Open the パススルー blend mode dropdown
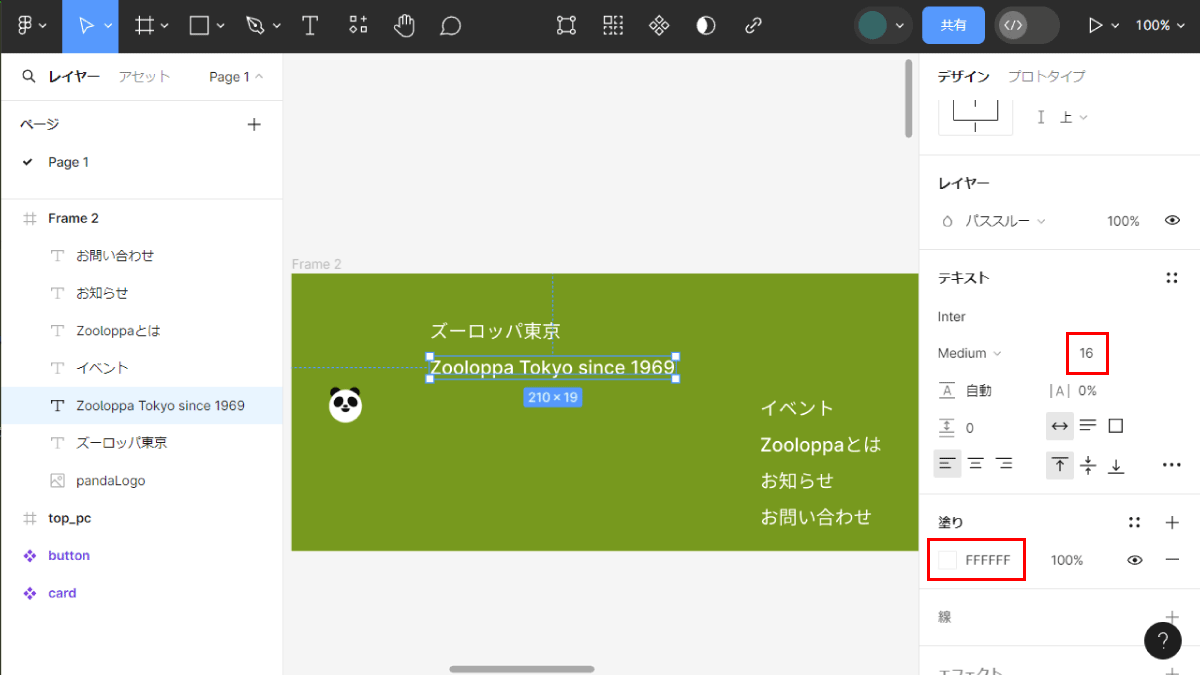Image resolution: width=1200 pixels, height=675 pixels. [x=1005, y=221]
